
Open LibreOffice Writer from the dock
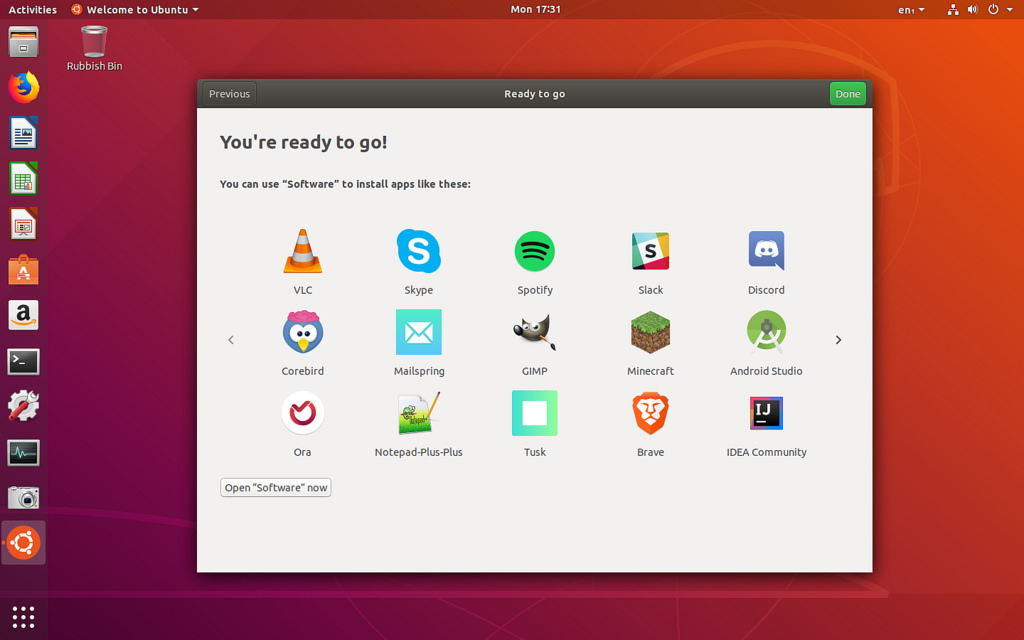[24, 133]
